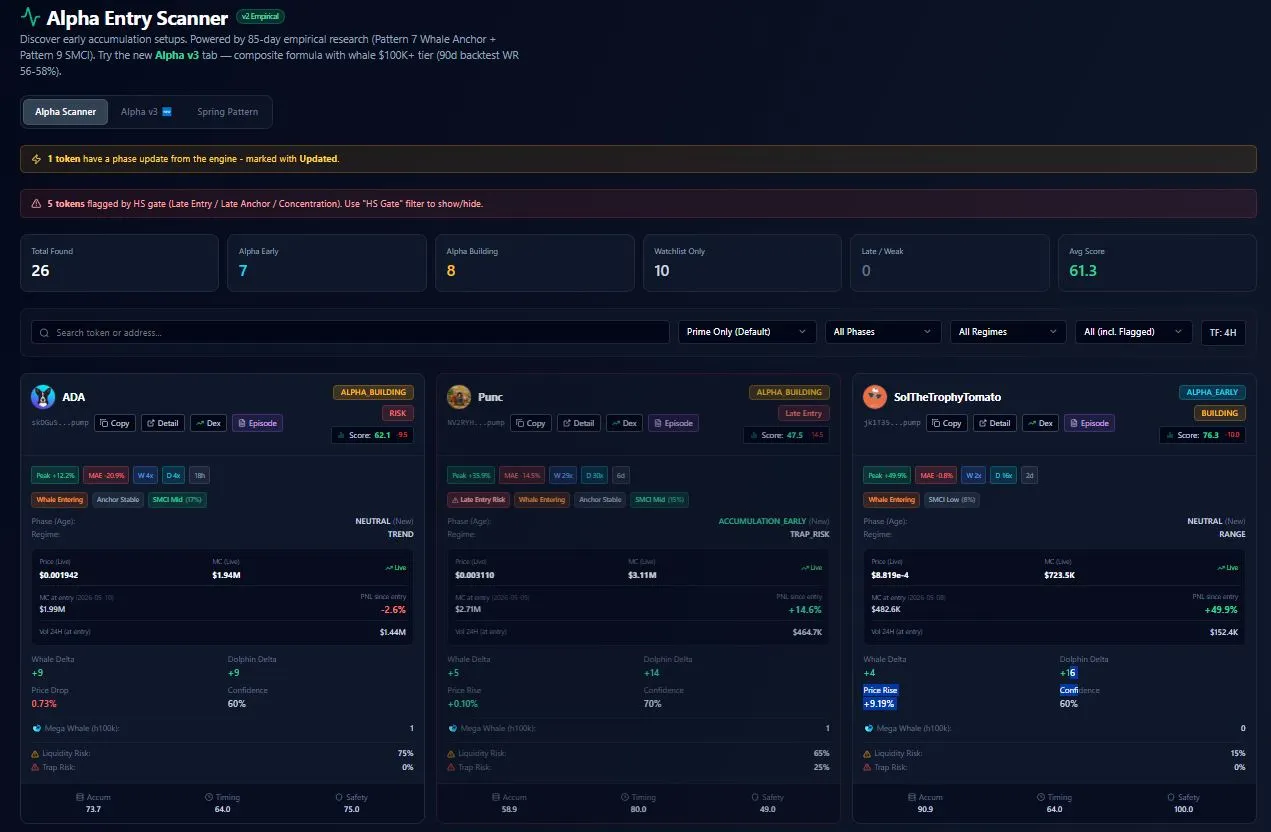Screen dimensions: 1271x832
Task: Click the Peak +49.9% tag on SolTheTrophyTomato
Action: click(x=887, y=476)
